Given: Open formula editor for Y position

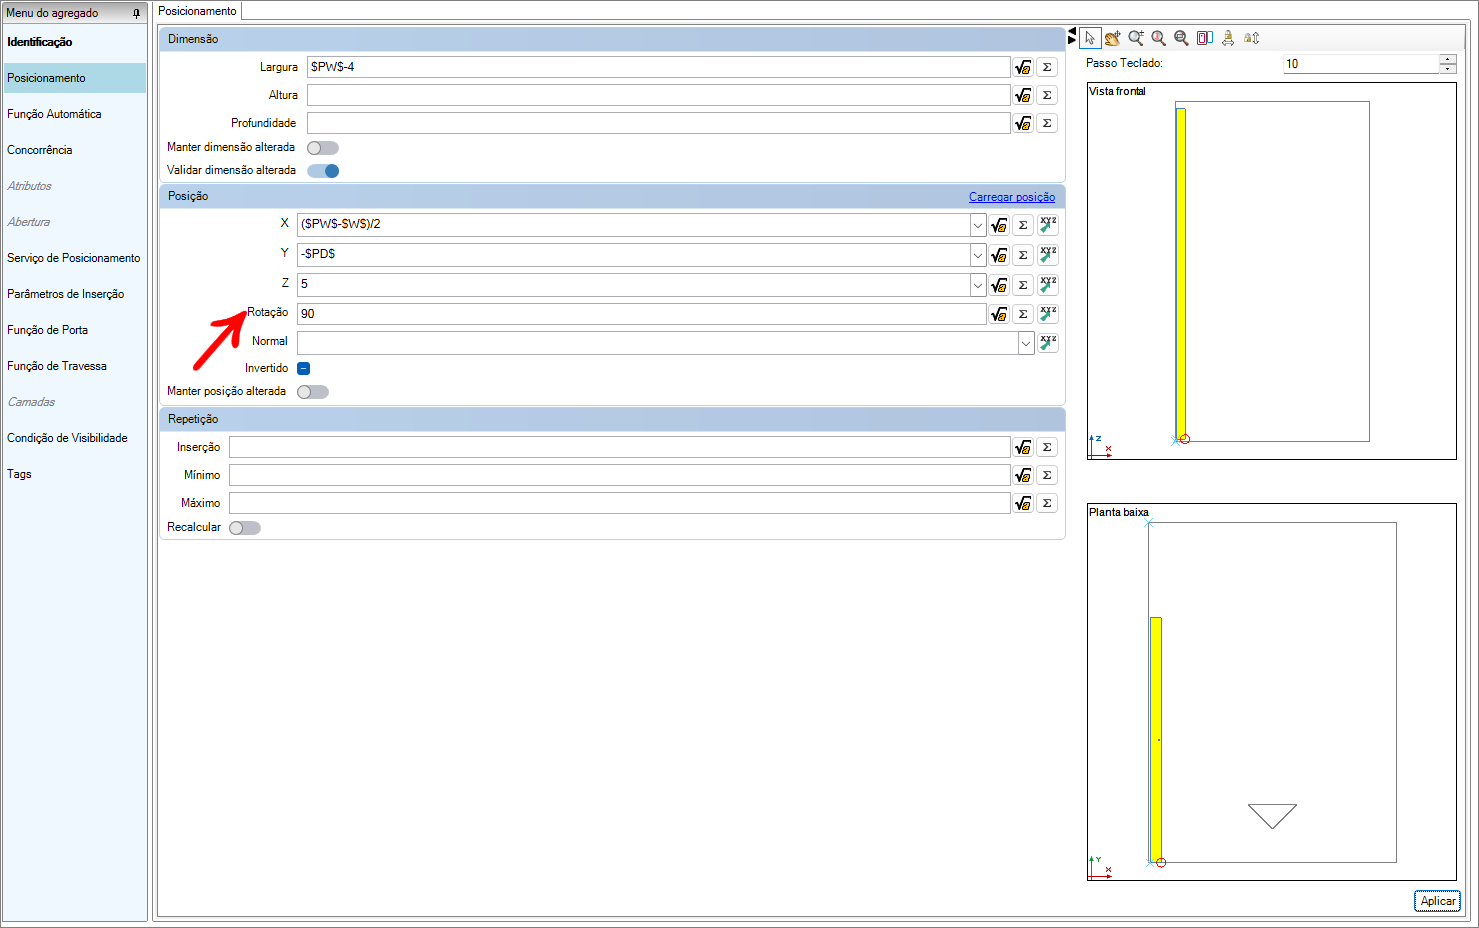Looking at the screenshot, I should tap(999, 255).
